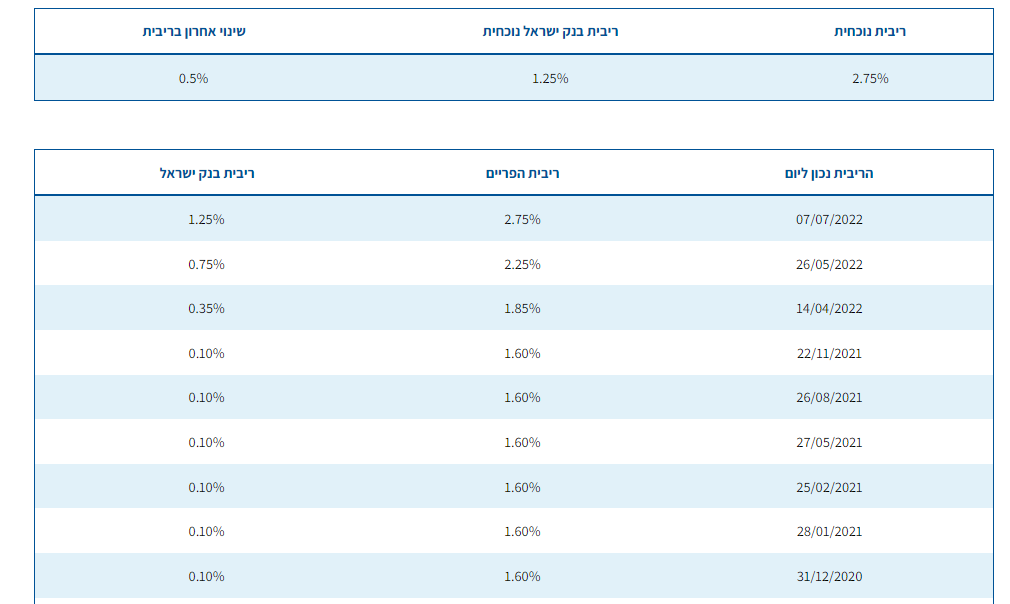Image resolution: width=1010 pixels, height=604 pixels.
Task: Click the 0.75% Bank of Israel rate
Action: [206, 264]
